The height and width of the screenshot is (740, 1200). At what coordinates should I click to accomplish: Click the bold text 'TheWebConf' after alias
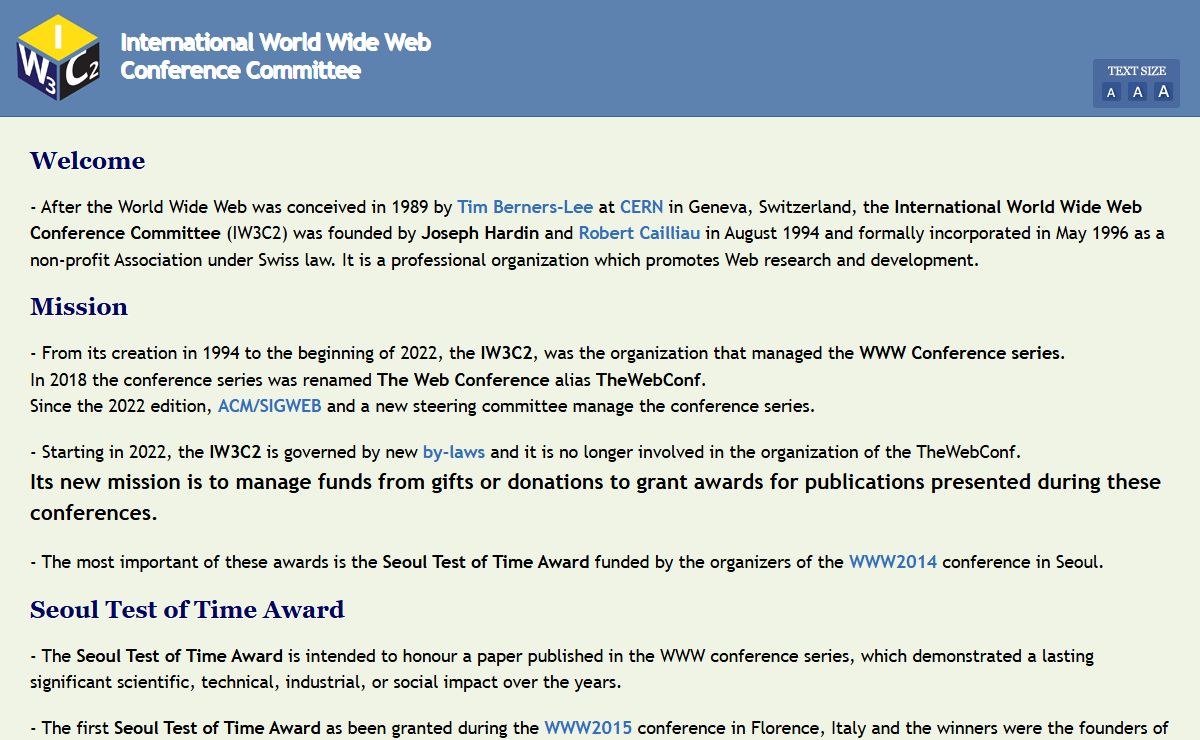(649, 380)
